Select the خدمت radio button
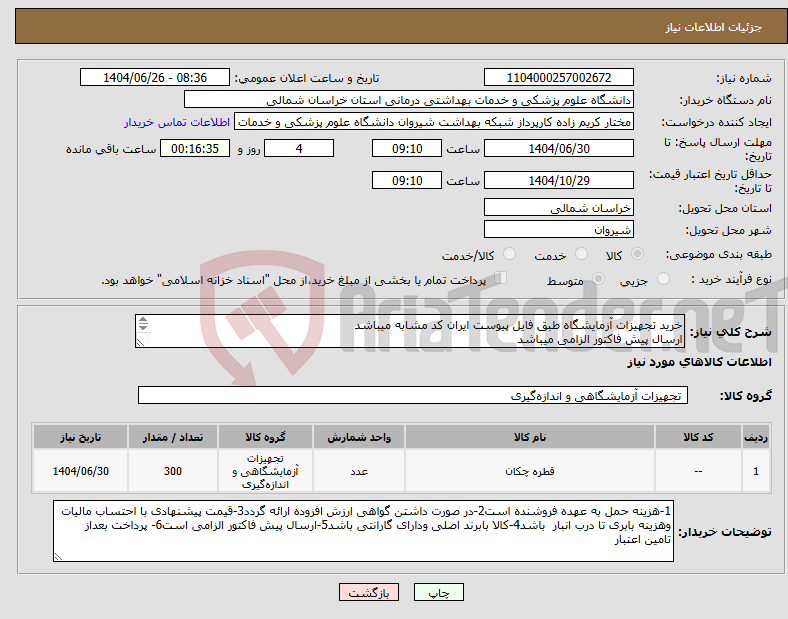The image size is (788, 619). click(581, 254)
